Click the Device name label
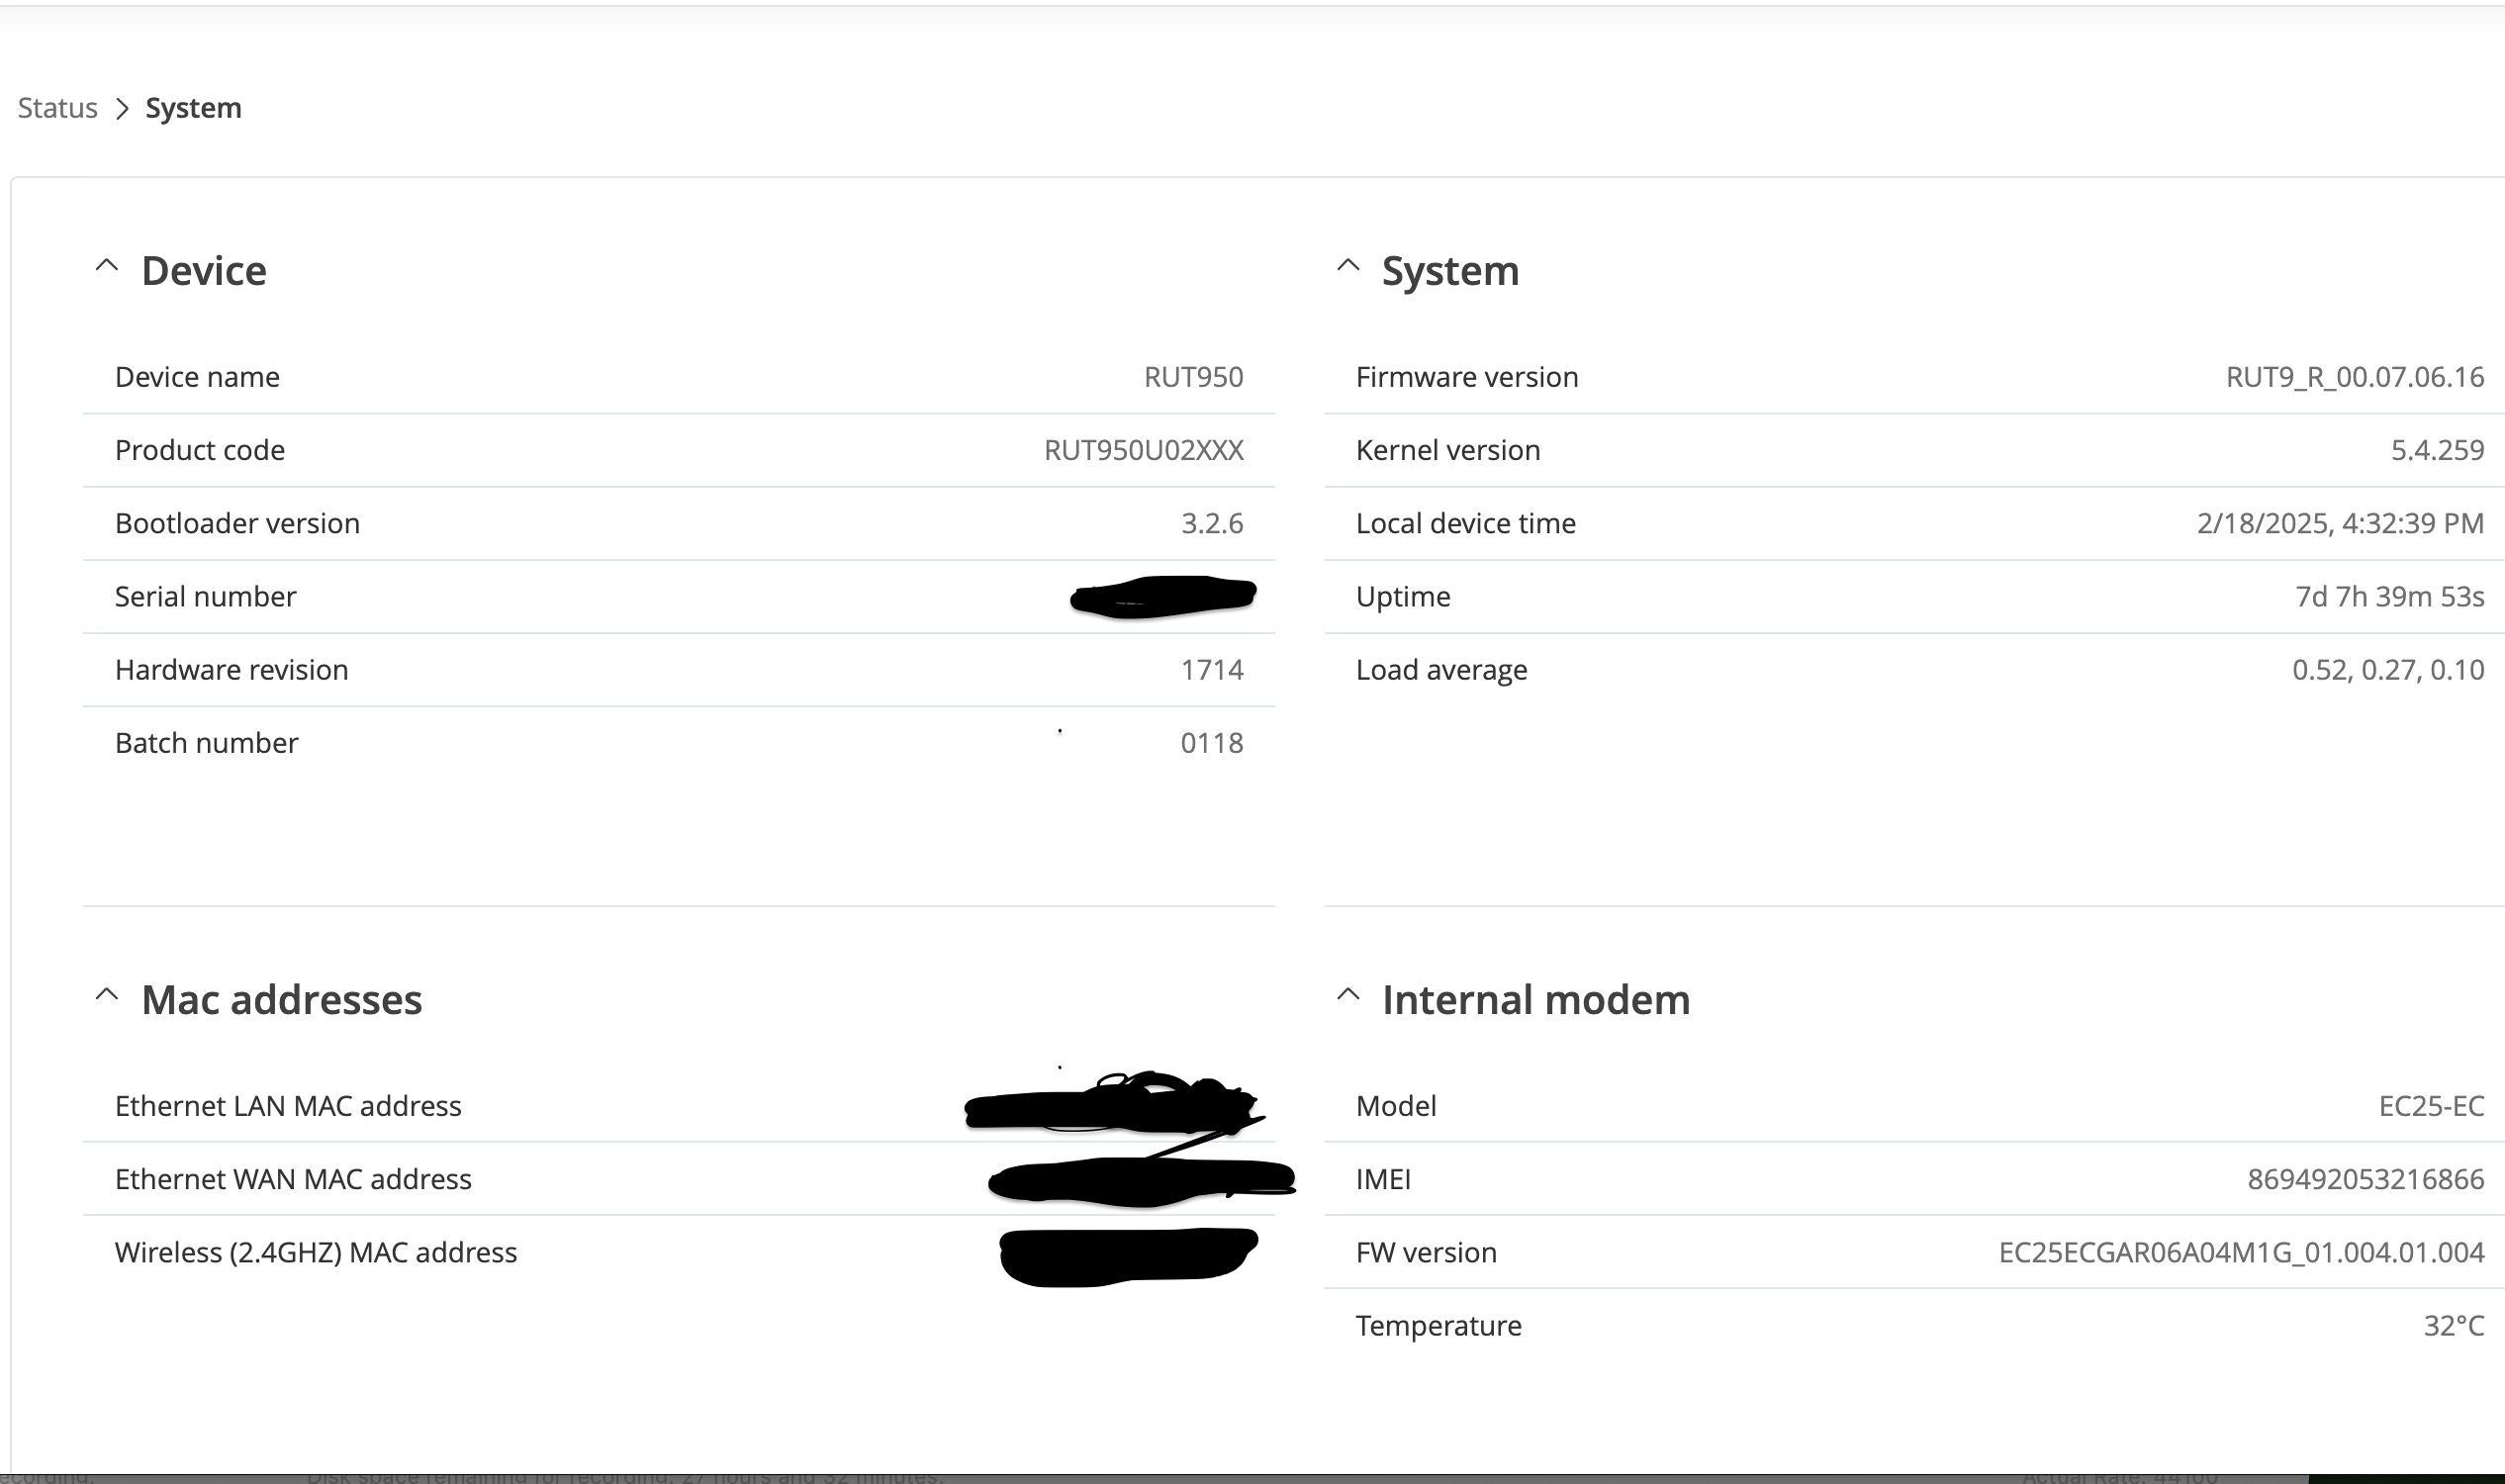Image resolution: width=2505 pixels, height=1484 pixels. click(197, 377)
